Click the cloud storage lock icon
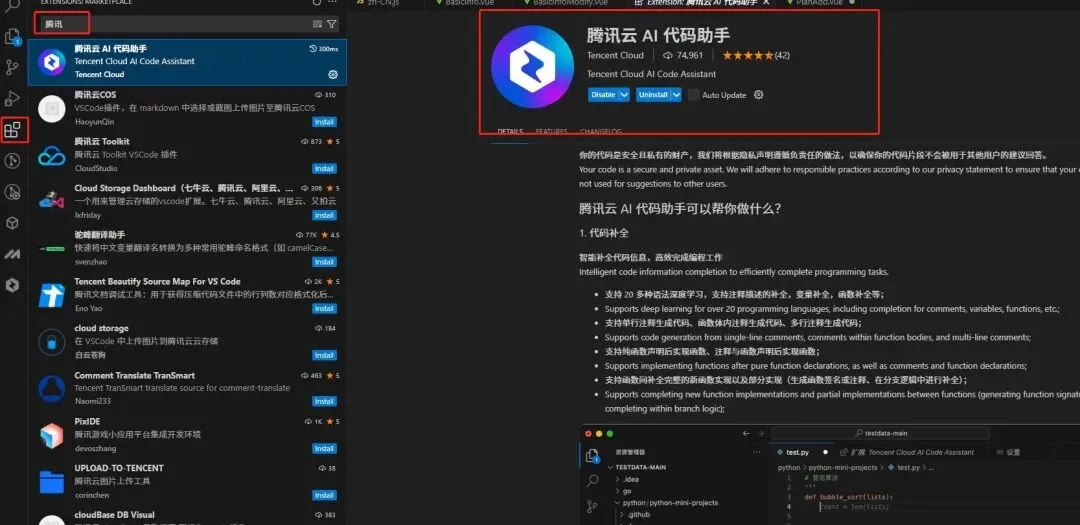Screen dimensions: 1080x525 (x=52, y=342)
